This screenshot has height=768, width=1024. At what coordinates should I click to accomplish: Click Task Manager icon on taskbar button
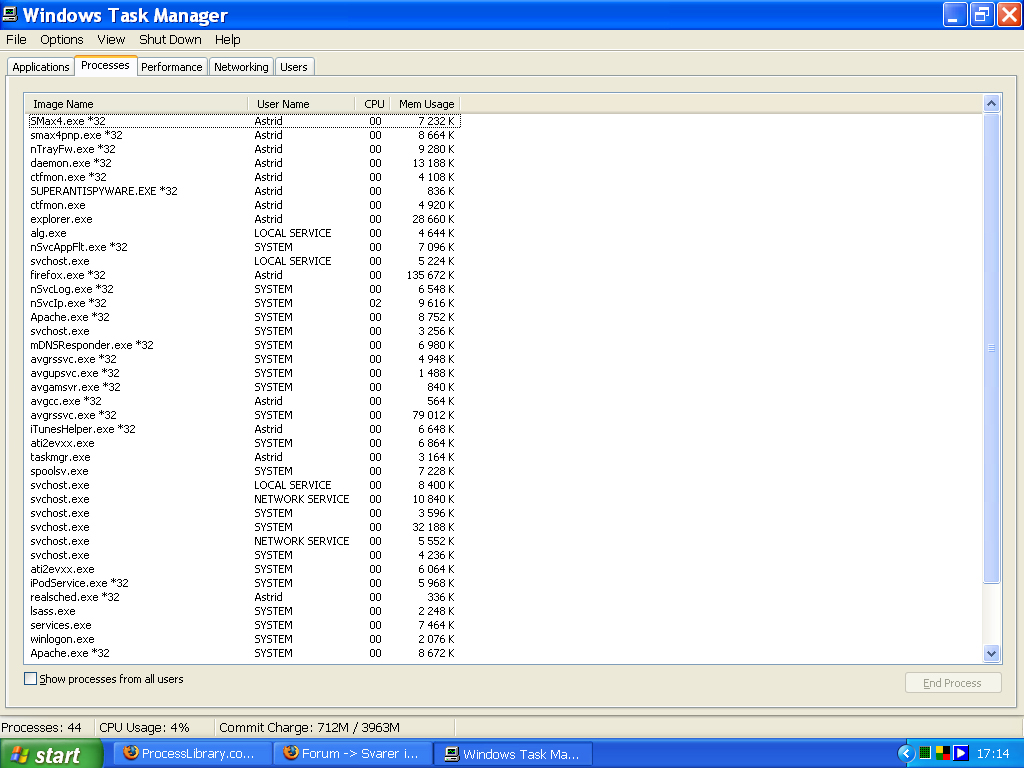[x=451, y=754]
